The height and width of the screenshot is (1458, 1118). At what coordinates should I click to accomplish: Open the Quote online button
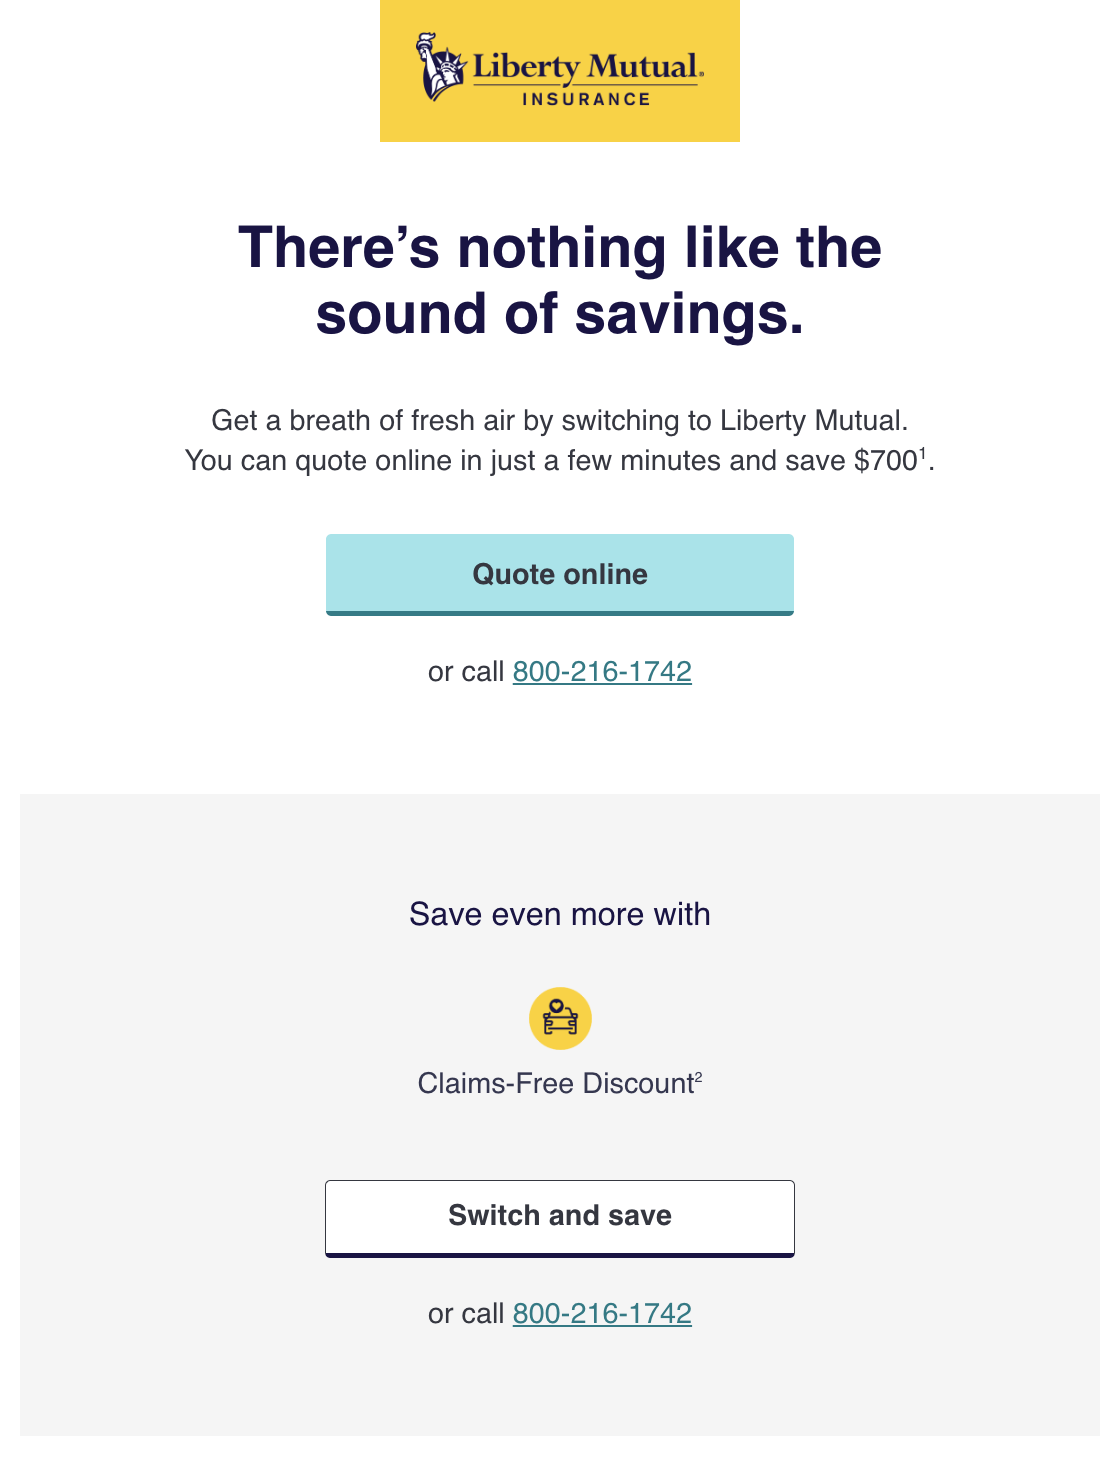coord(560,575)
